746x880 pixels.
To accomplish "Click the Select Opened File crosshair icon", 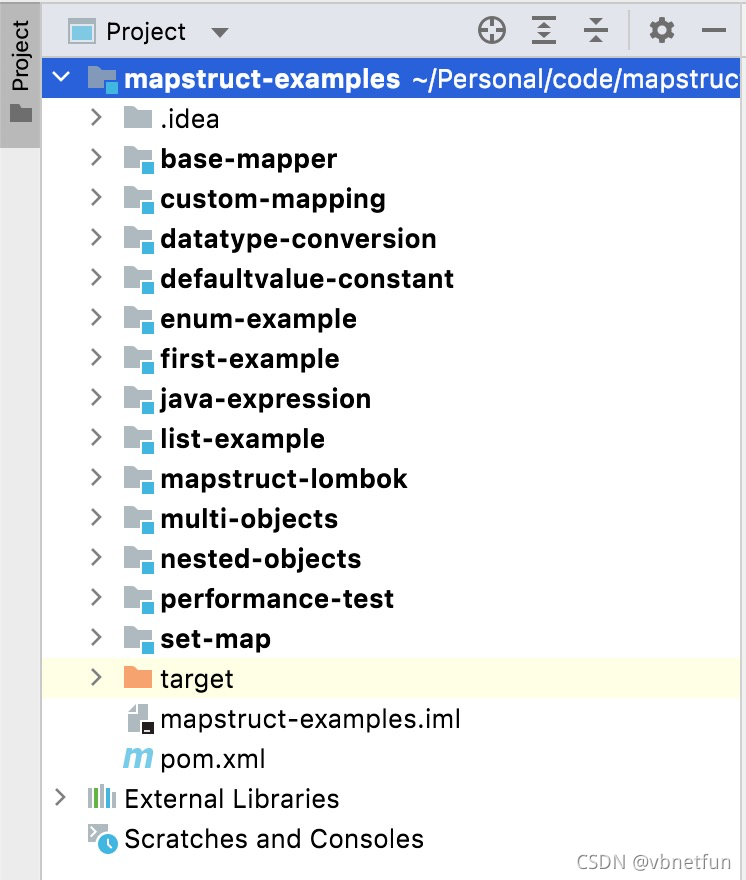I will coord(492,31).
